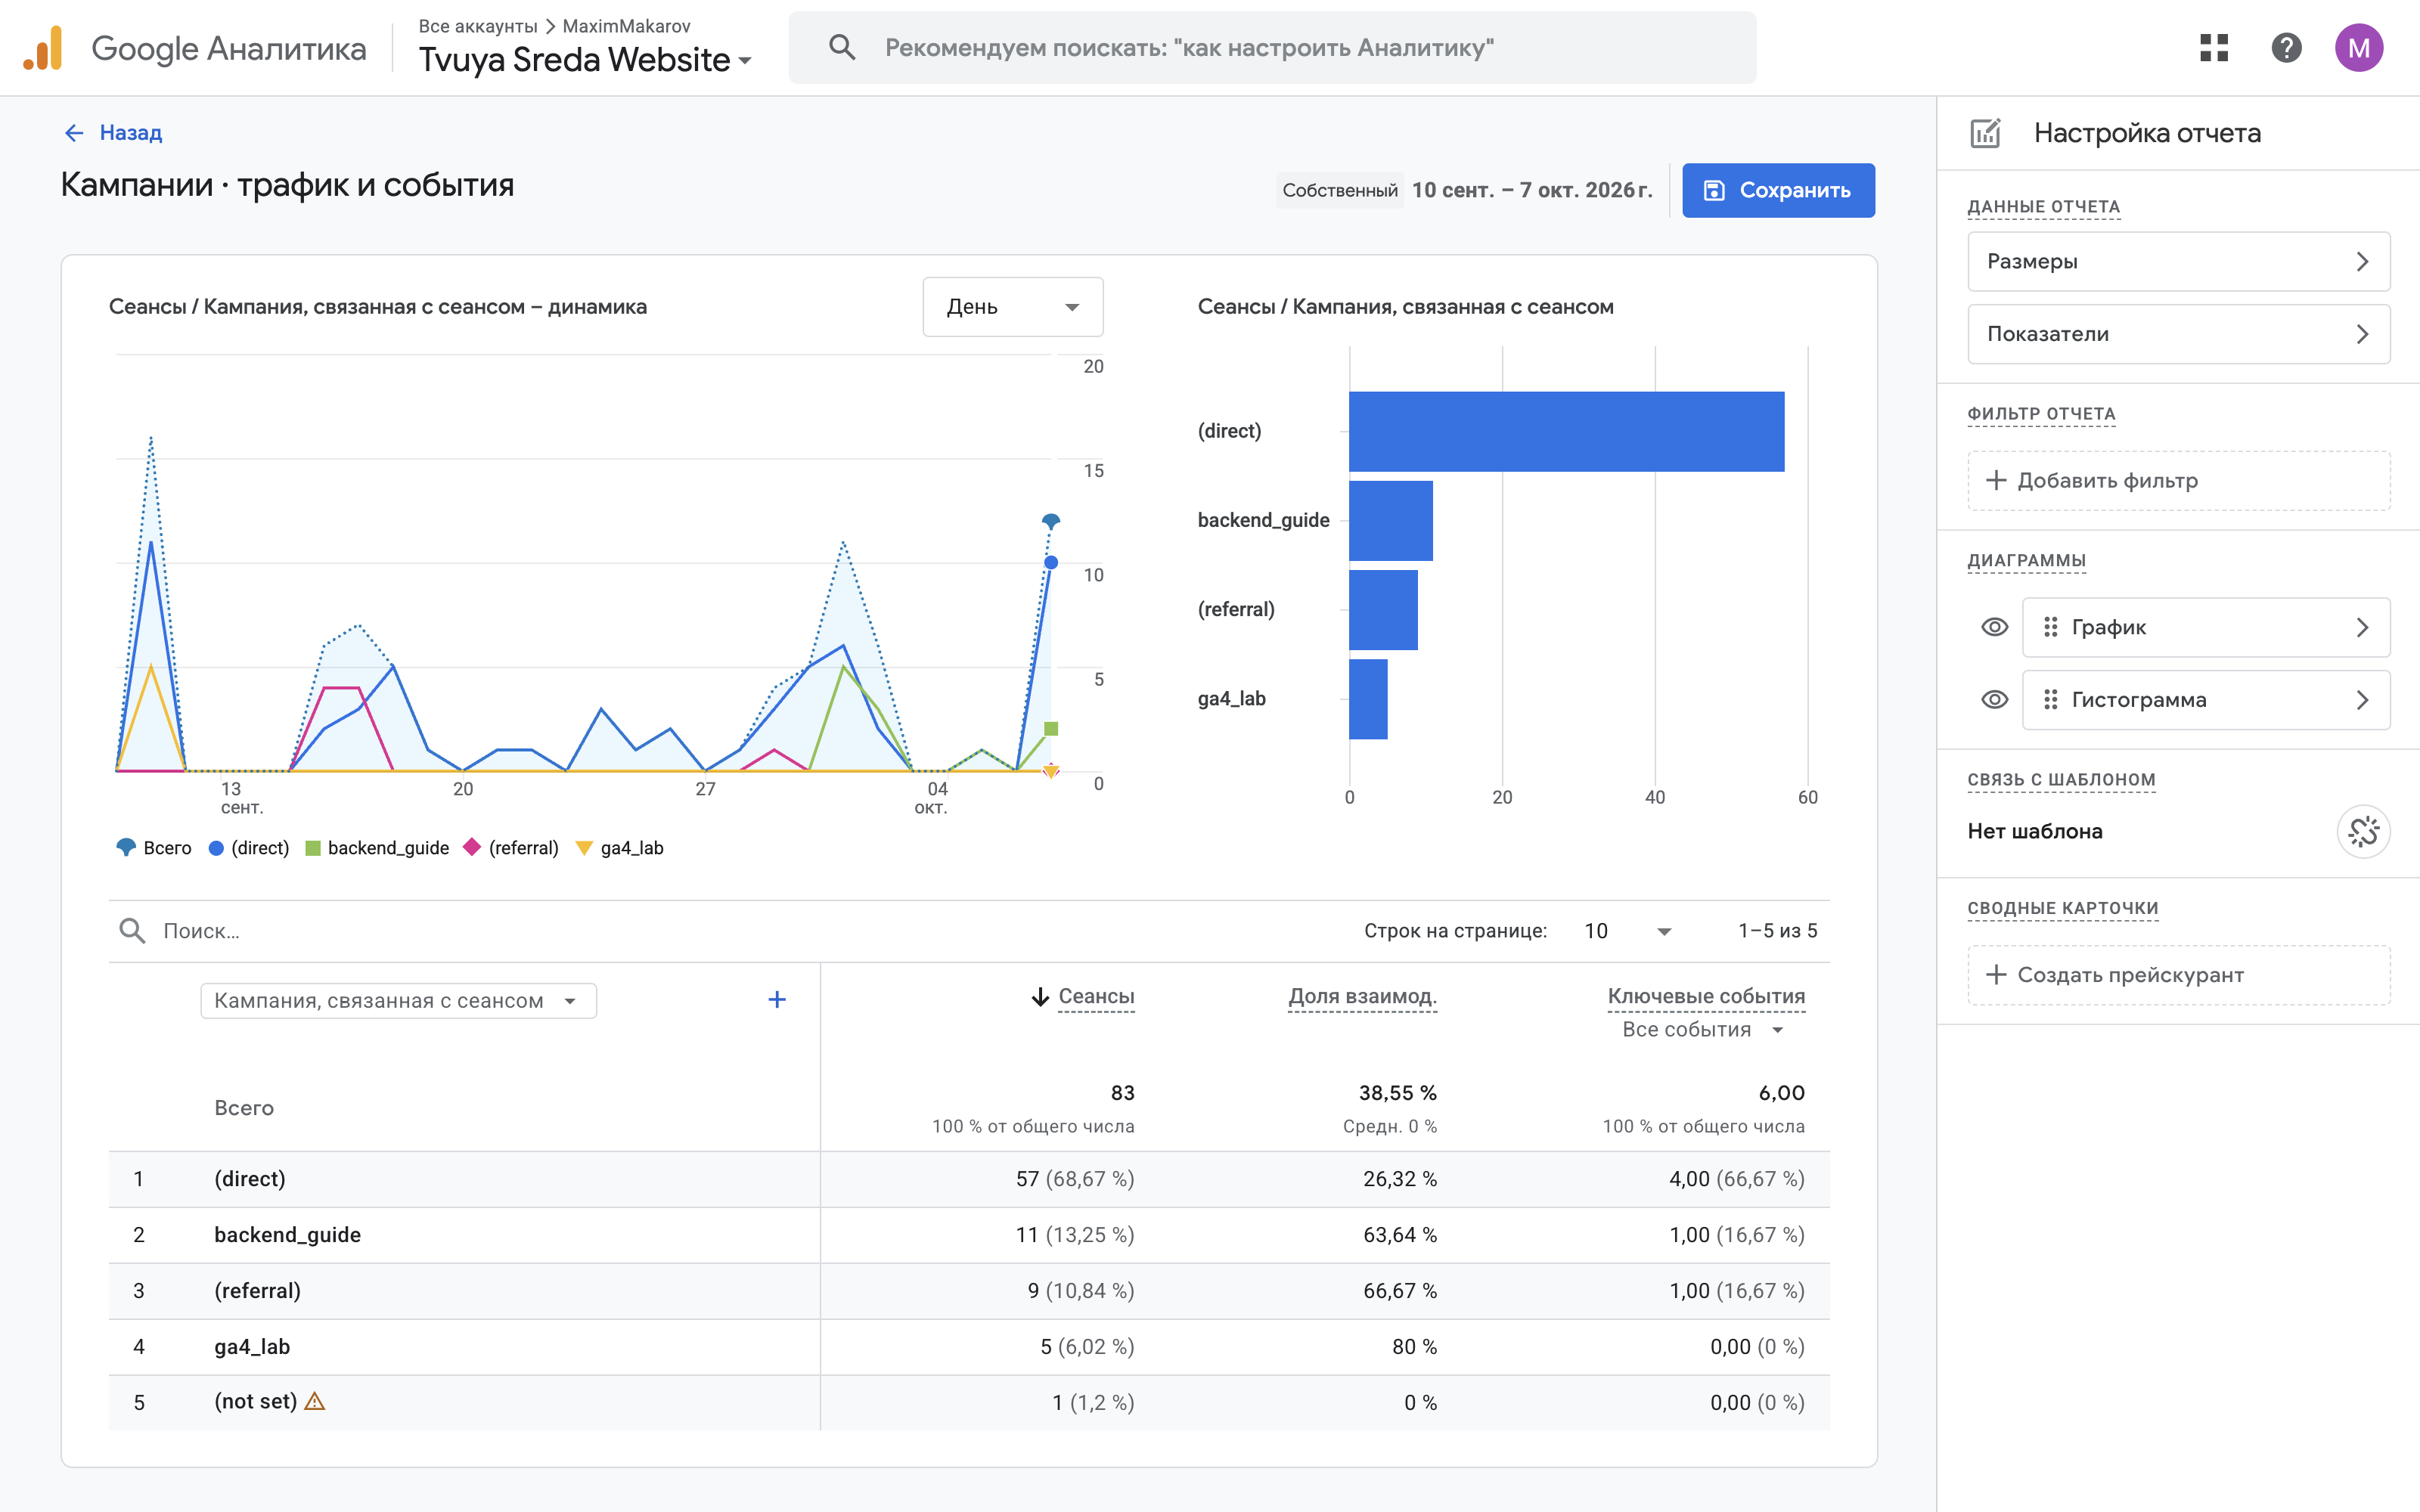Open the День granularity dropdown
The image size is (2420, 1512).
pyautogui.click(x=1012, y=307)
